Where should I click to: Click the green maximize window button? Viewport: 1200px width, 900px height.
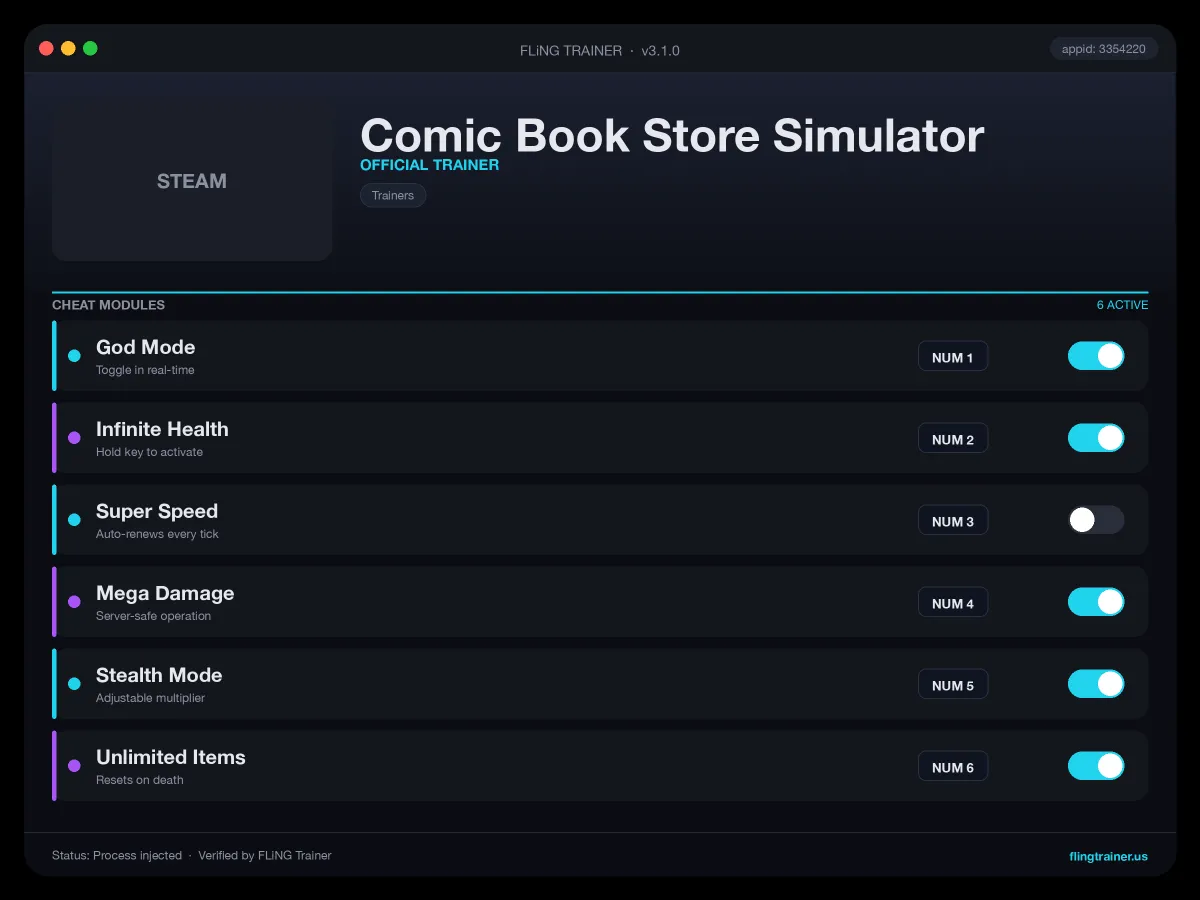pos(90,48)
